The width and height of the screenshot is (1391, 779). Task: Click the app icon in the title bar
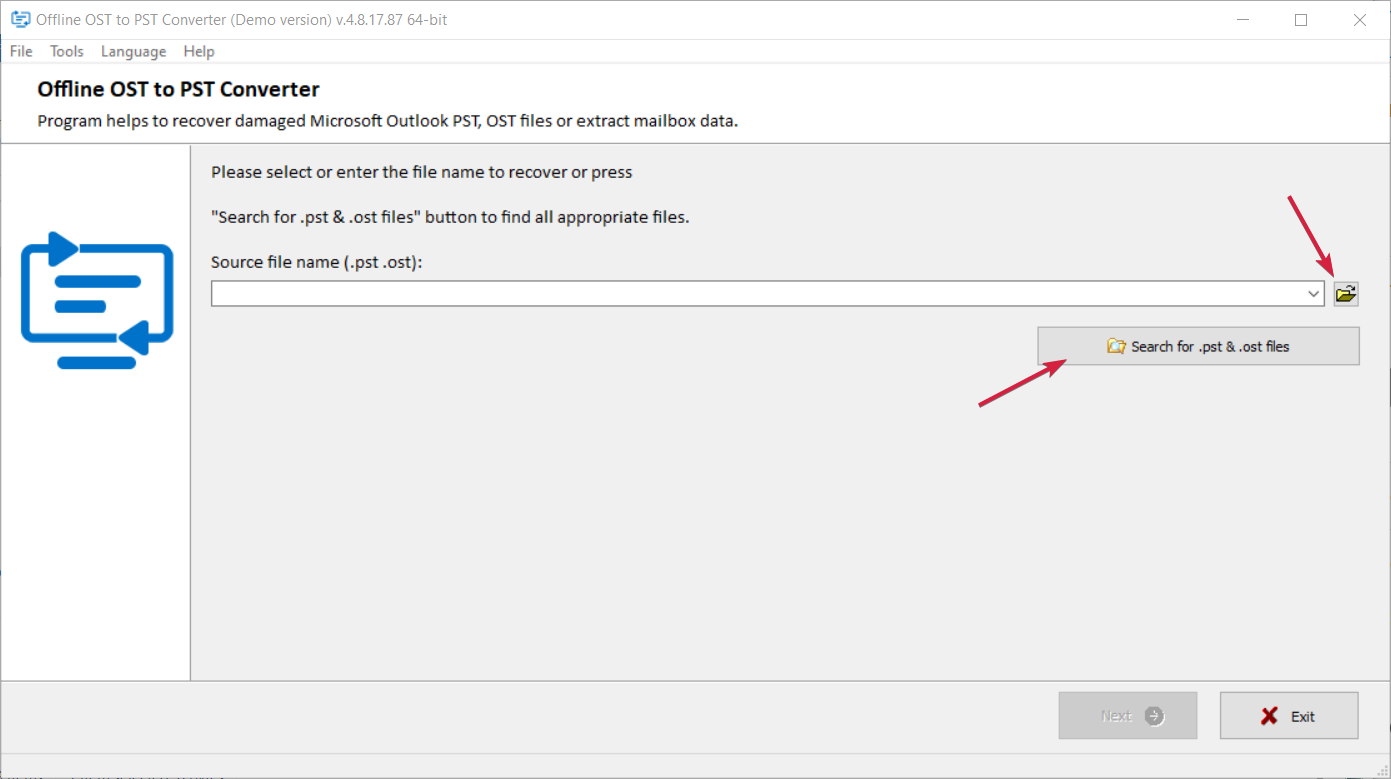20,19
